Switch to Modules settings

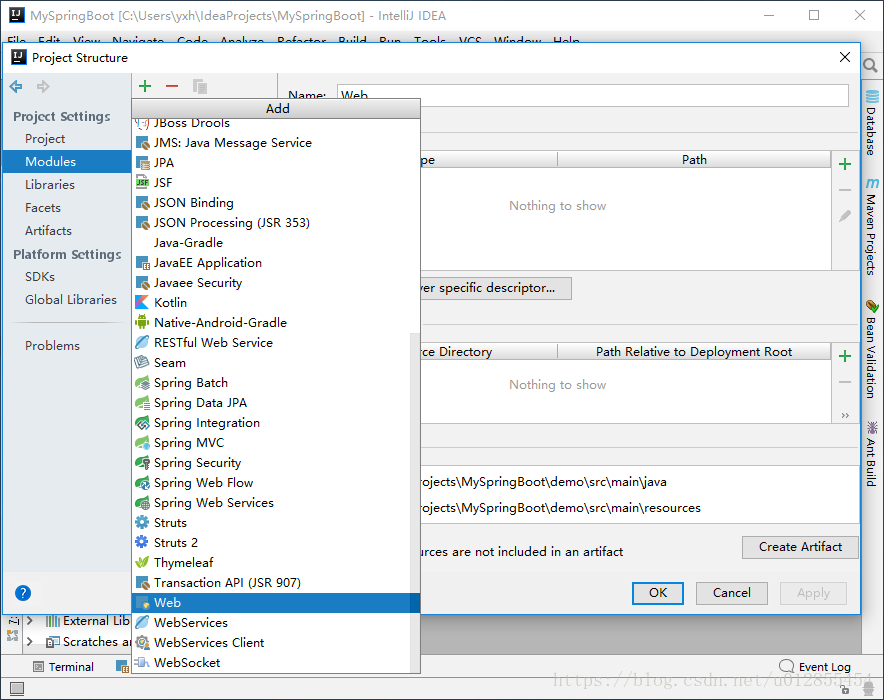pyautogui.click(x=67, y=162)
